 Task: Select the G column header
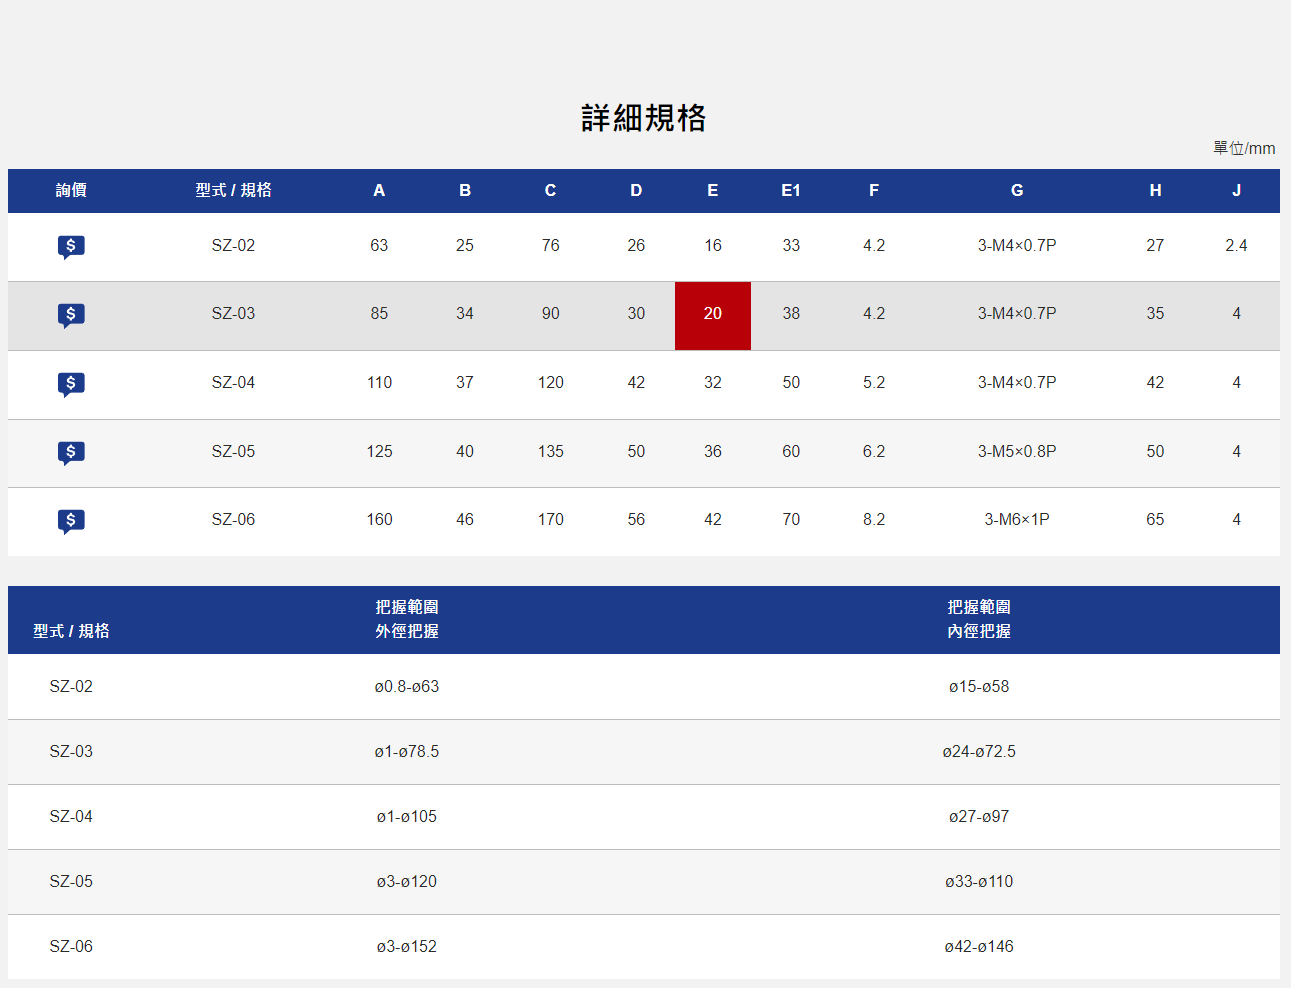click(1016, 191)
